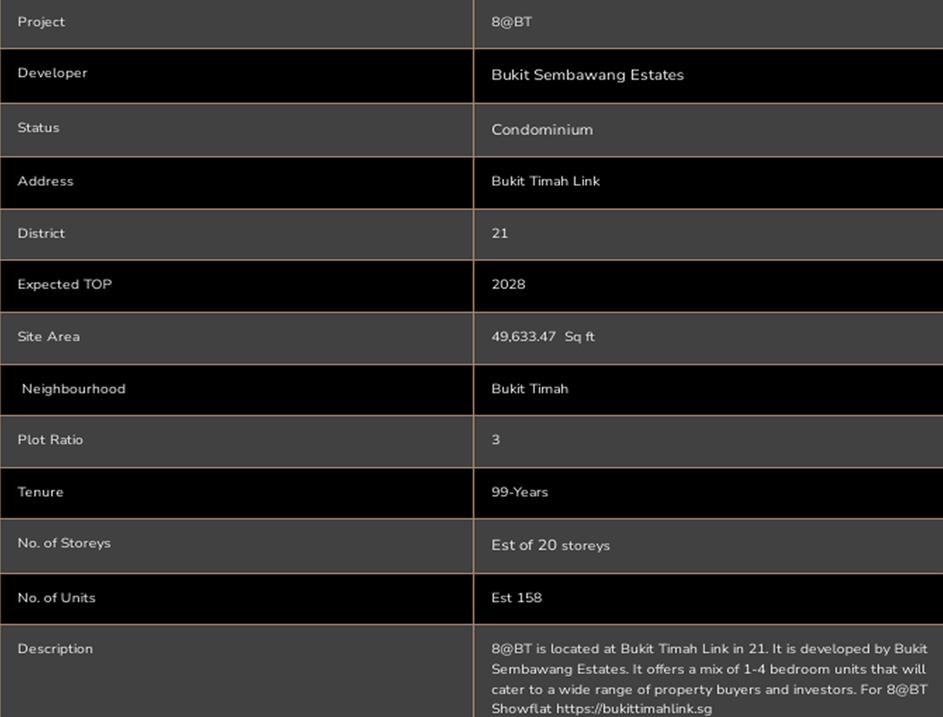Viewport: 943px width, 717px height.
Task: Click the Address row label
Action: pos(45,181)
